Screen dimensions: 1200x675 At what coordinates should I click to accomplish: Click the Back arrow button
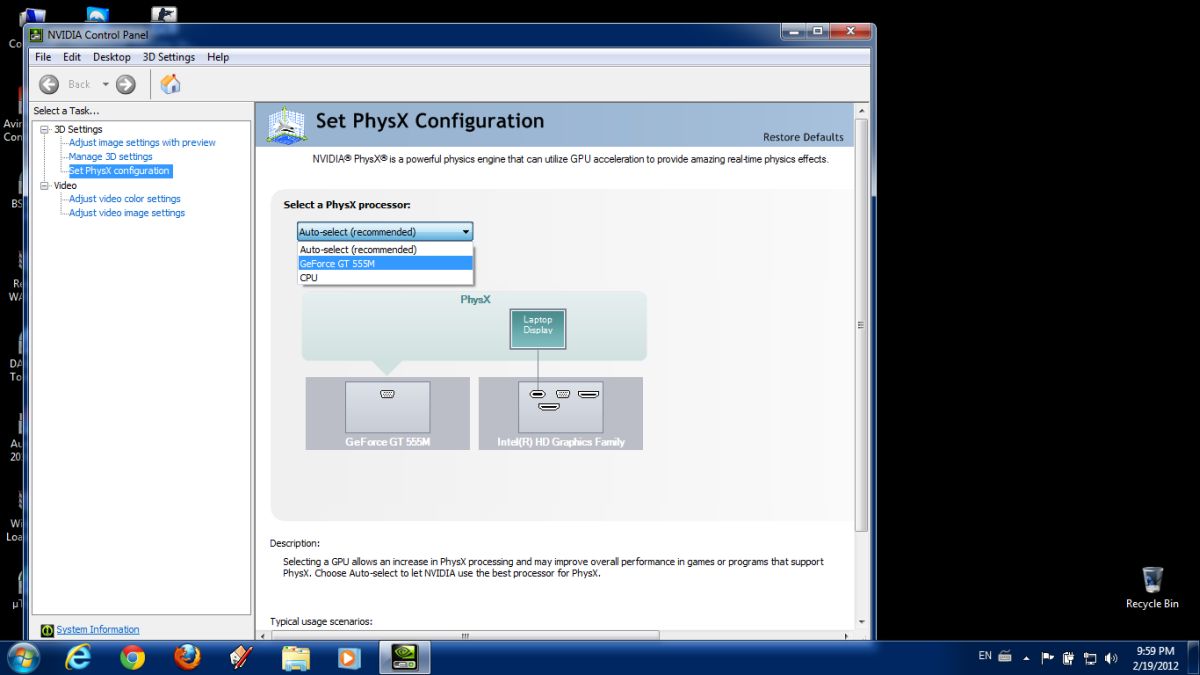pyautogui.click(x=49, y=85)
